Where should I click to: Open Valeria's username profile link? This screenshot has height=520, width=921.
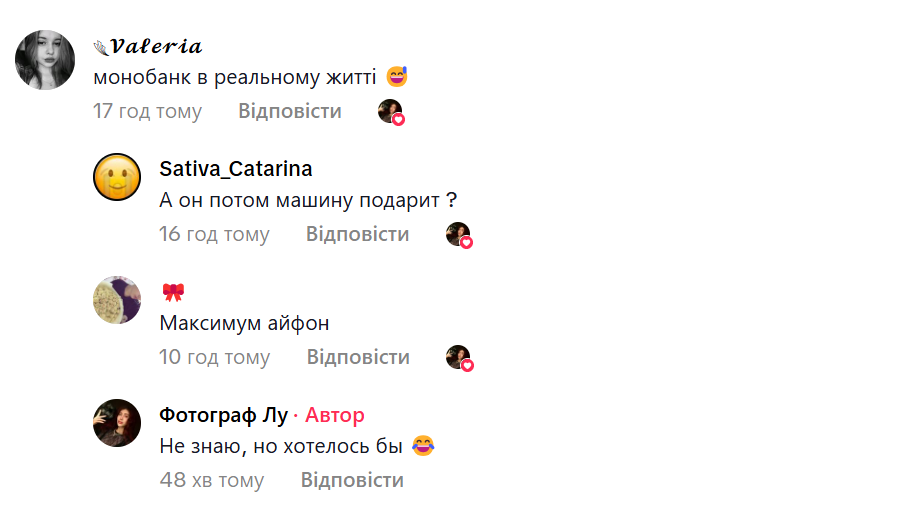tap(156, 47)
